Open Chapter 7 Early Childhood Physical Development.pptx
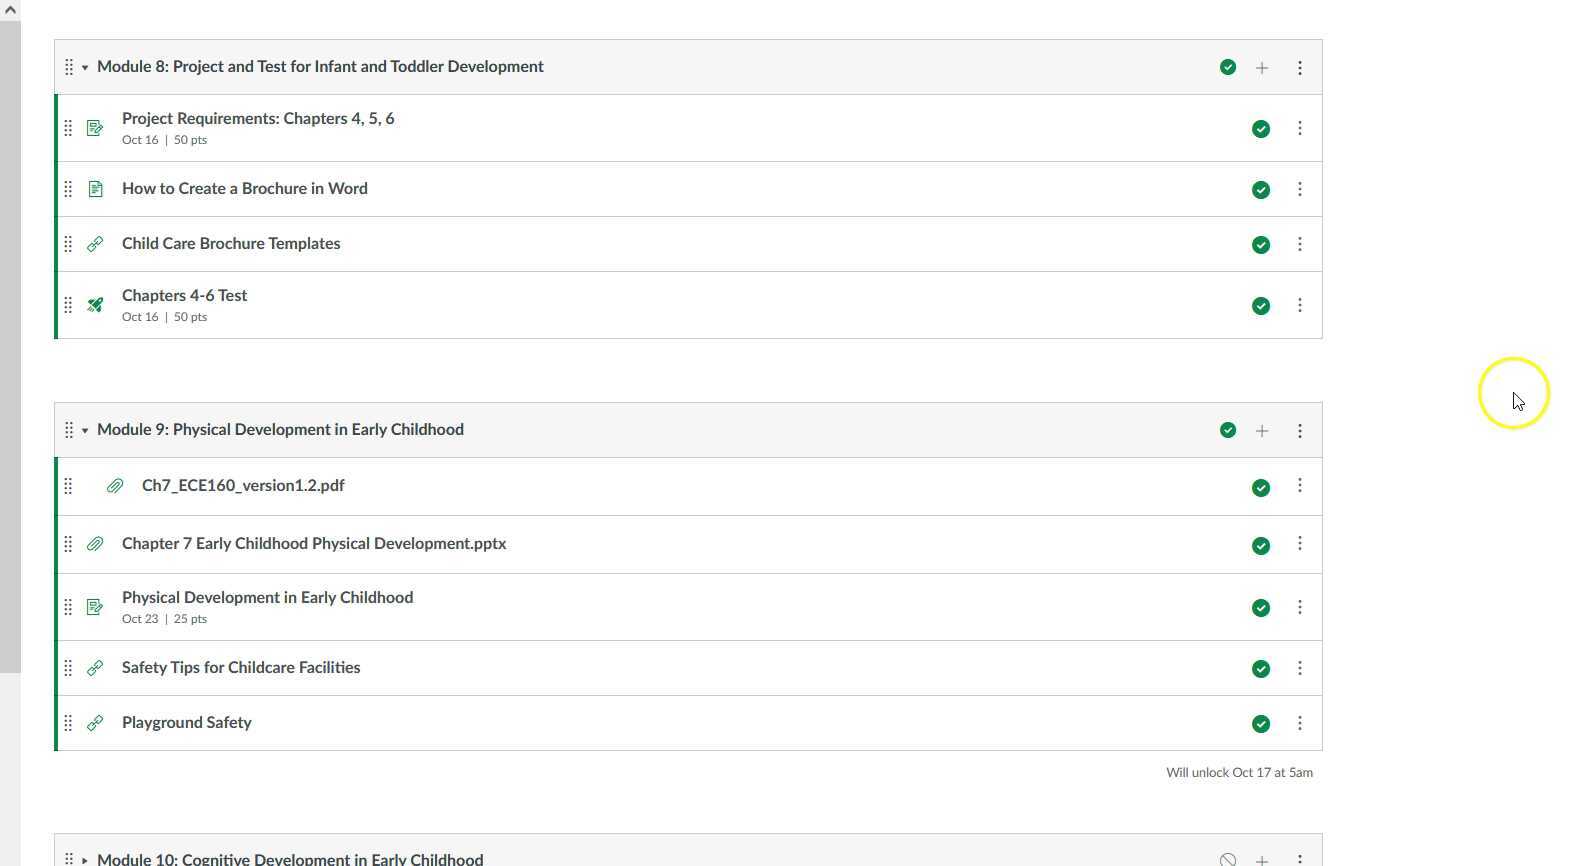The height and width of the screenshot is (866, 1588). (314, 544)
